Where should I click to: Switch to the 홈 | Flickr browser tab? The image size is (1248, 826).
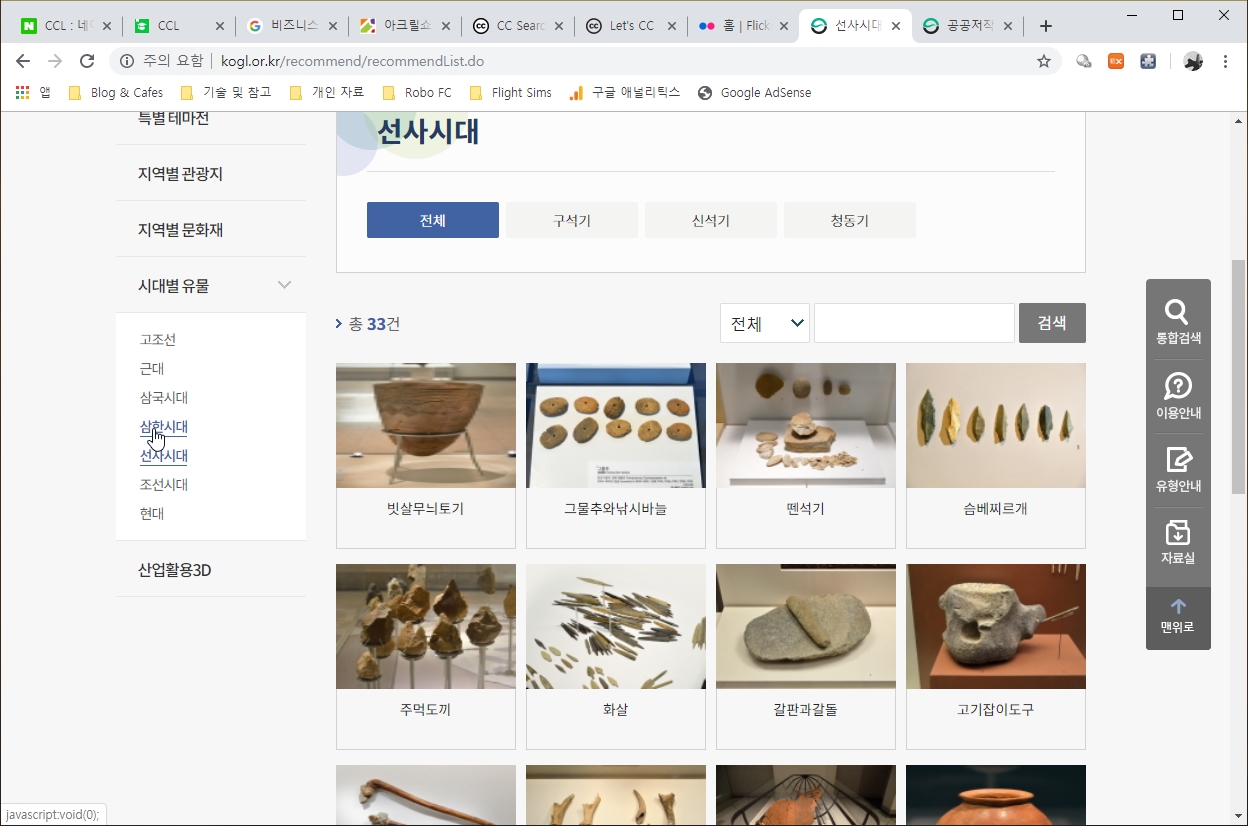pos(742,26)
